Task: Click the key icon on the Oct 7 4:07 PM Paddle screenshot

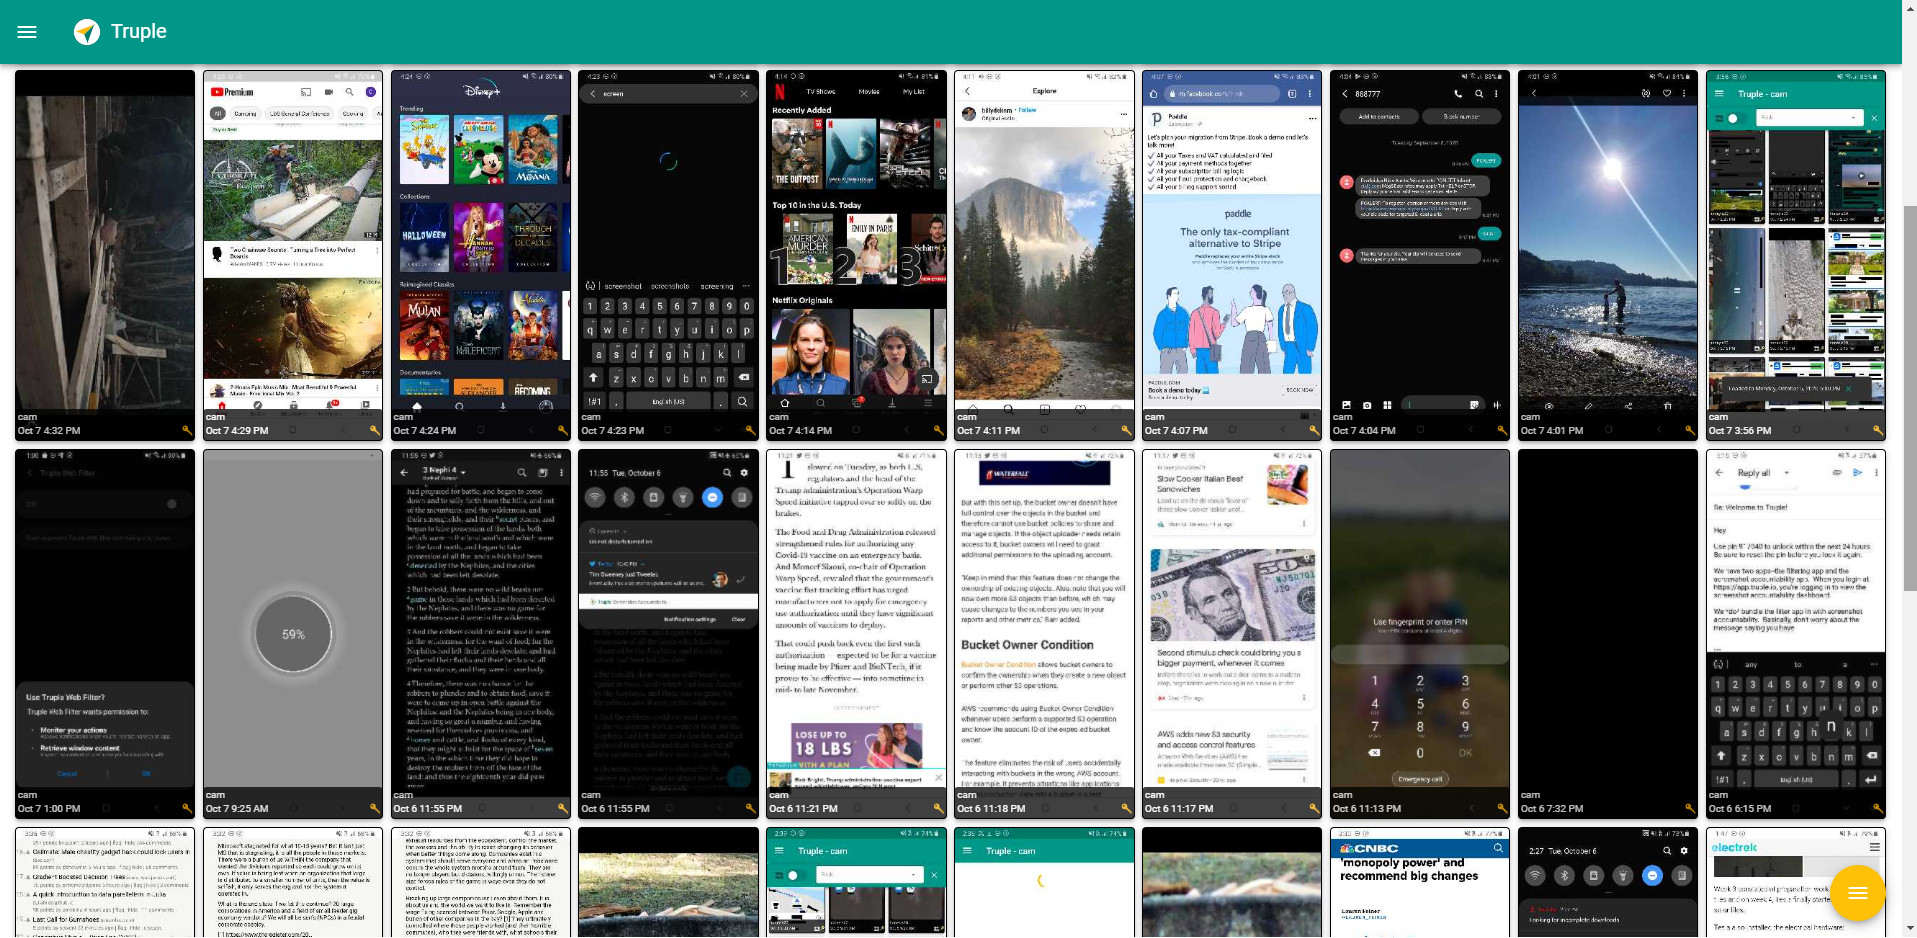Action: [1314, 430]
